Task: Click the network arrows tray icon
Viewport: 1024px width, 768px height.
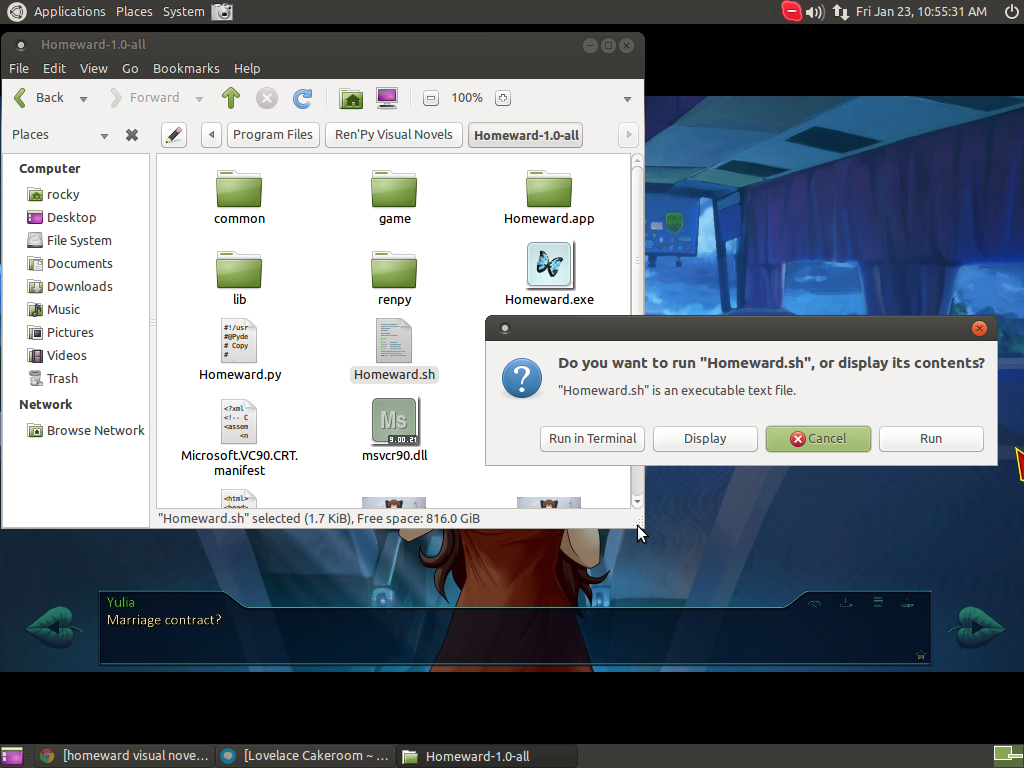Action: coord(841,12)
